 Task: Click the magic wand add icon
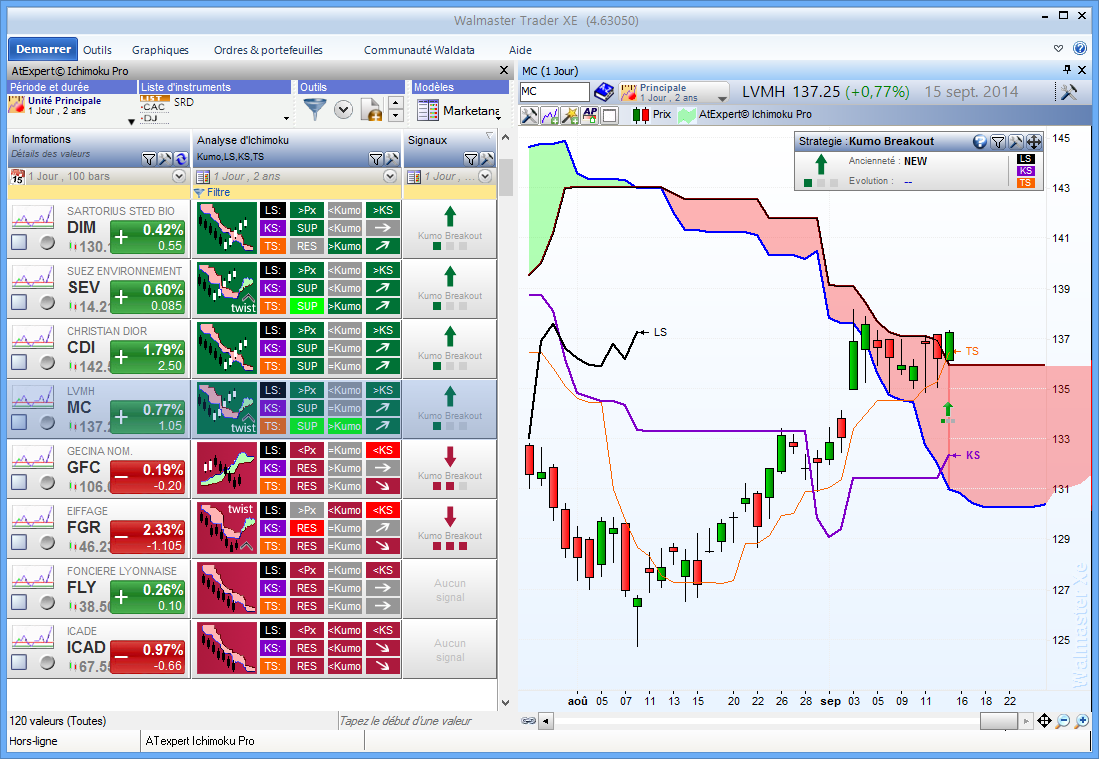click(x=570, y=115)
